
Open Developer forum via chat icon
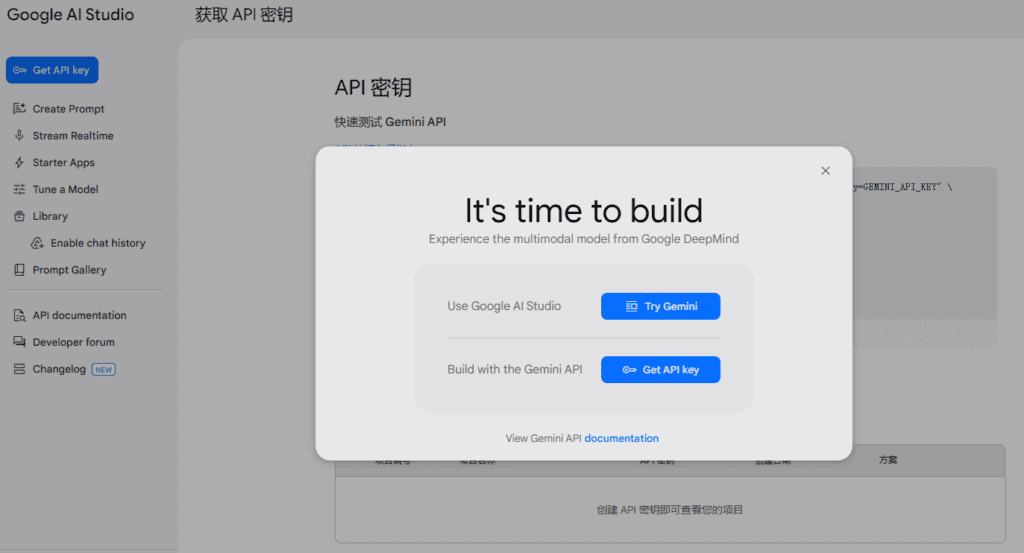tap(19, 342)
